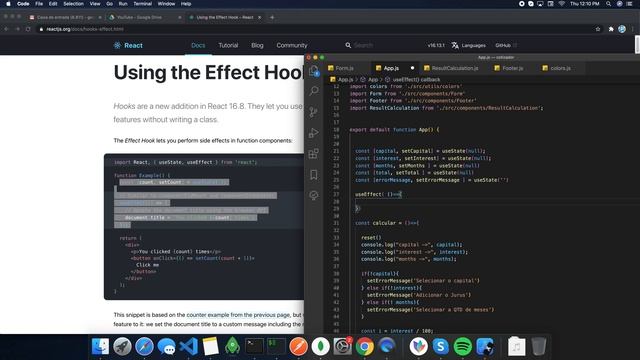The height and width of the screenshot is (360, 640).
Task: Open Google Chrome from the Dock
Action: 364,347
